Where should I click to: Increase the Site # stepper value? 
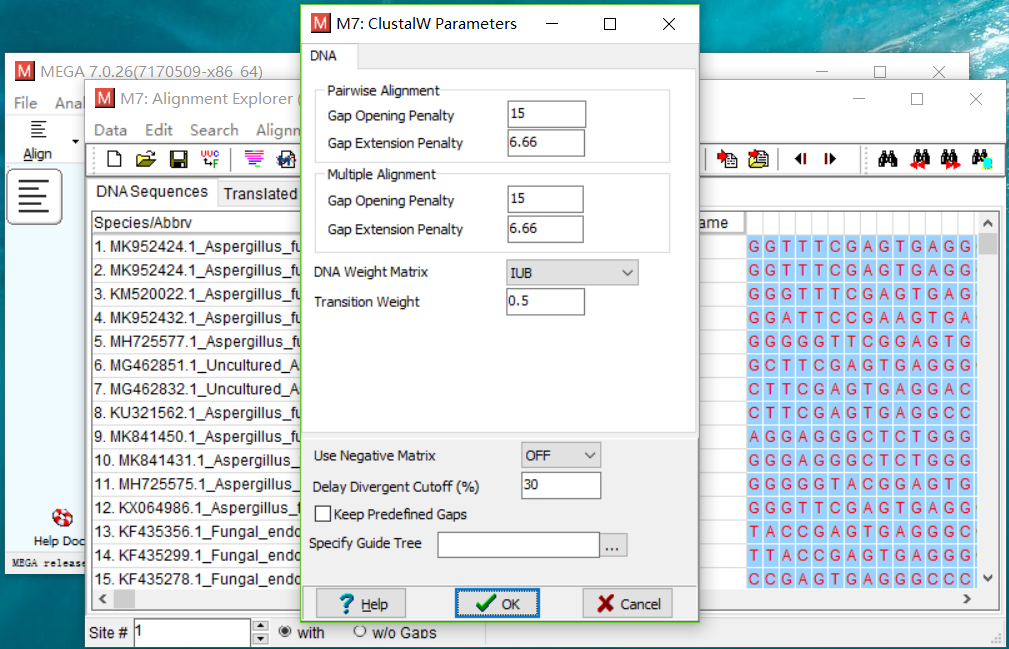pyautogui.click(x=260, y=626)
